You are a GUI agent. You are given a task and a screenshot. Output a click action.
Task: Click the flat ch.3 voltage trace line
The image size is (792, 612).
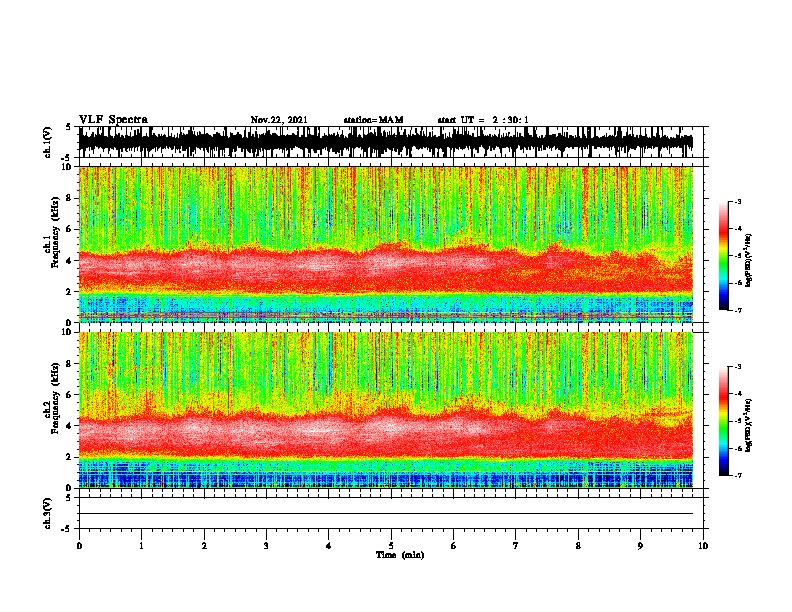point(386,514)
